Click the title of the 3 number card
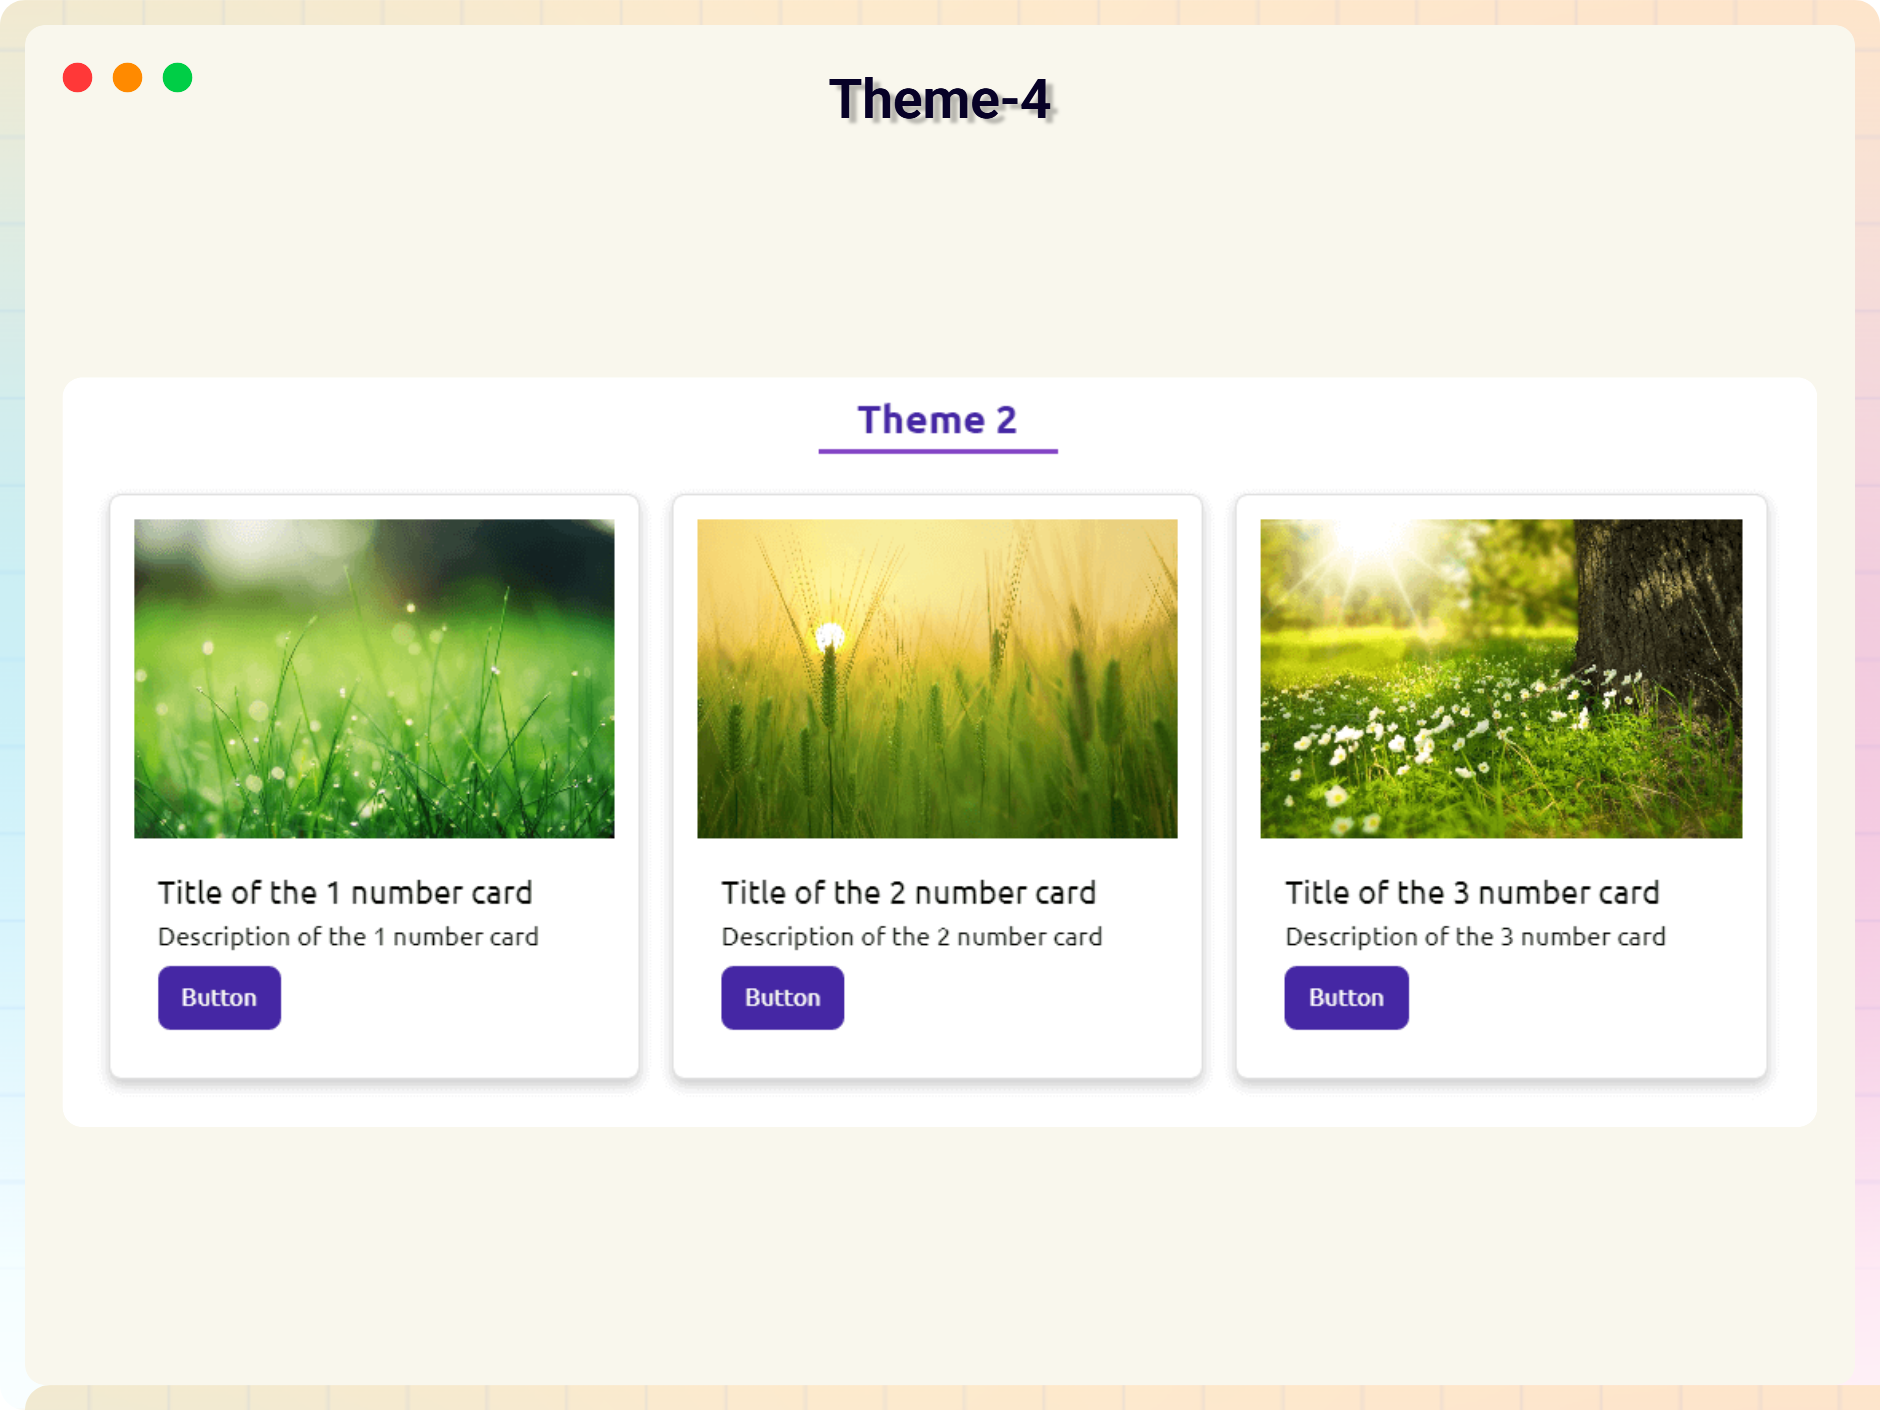The width and height of the screenshot is (1880, 1410). tap(1472, 892)
